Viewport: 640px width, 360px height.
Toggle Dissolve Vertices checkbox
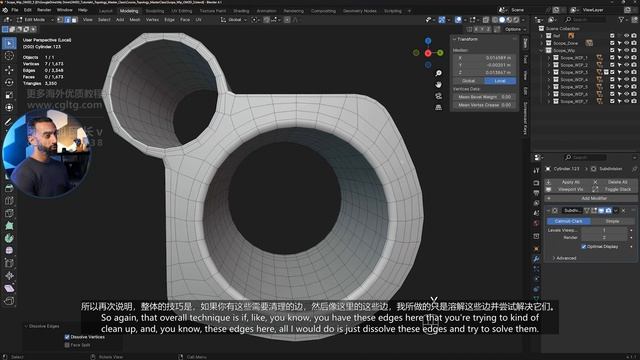point(67,337)
